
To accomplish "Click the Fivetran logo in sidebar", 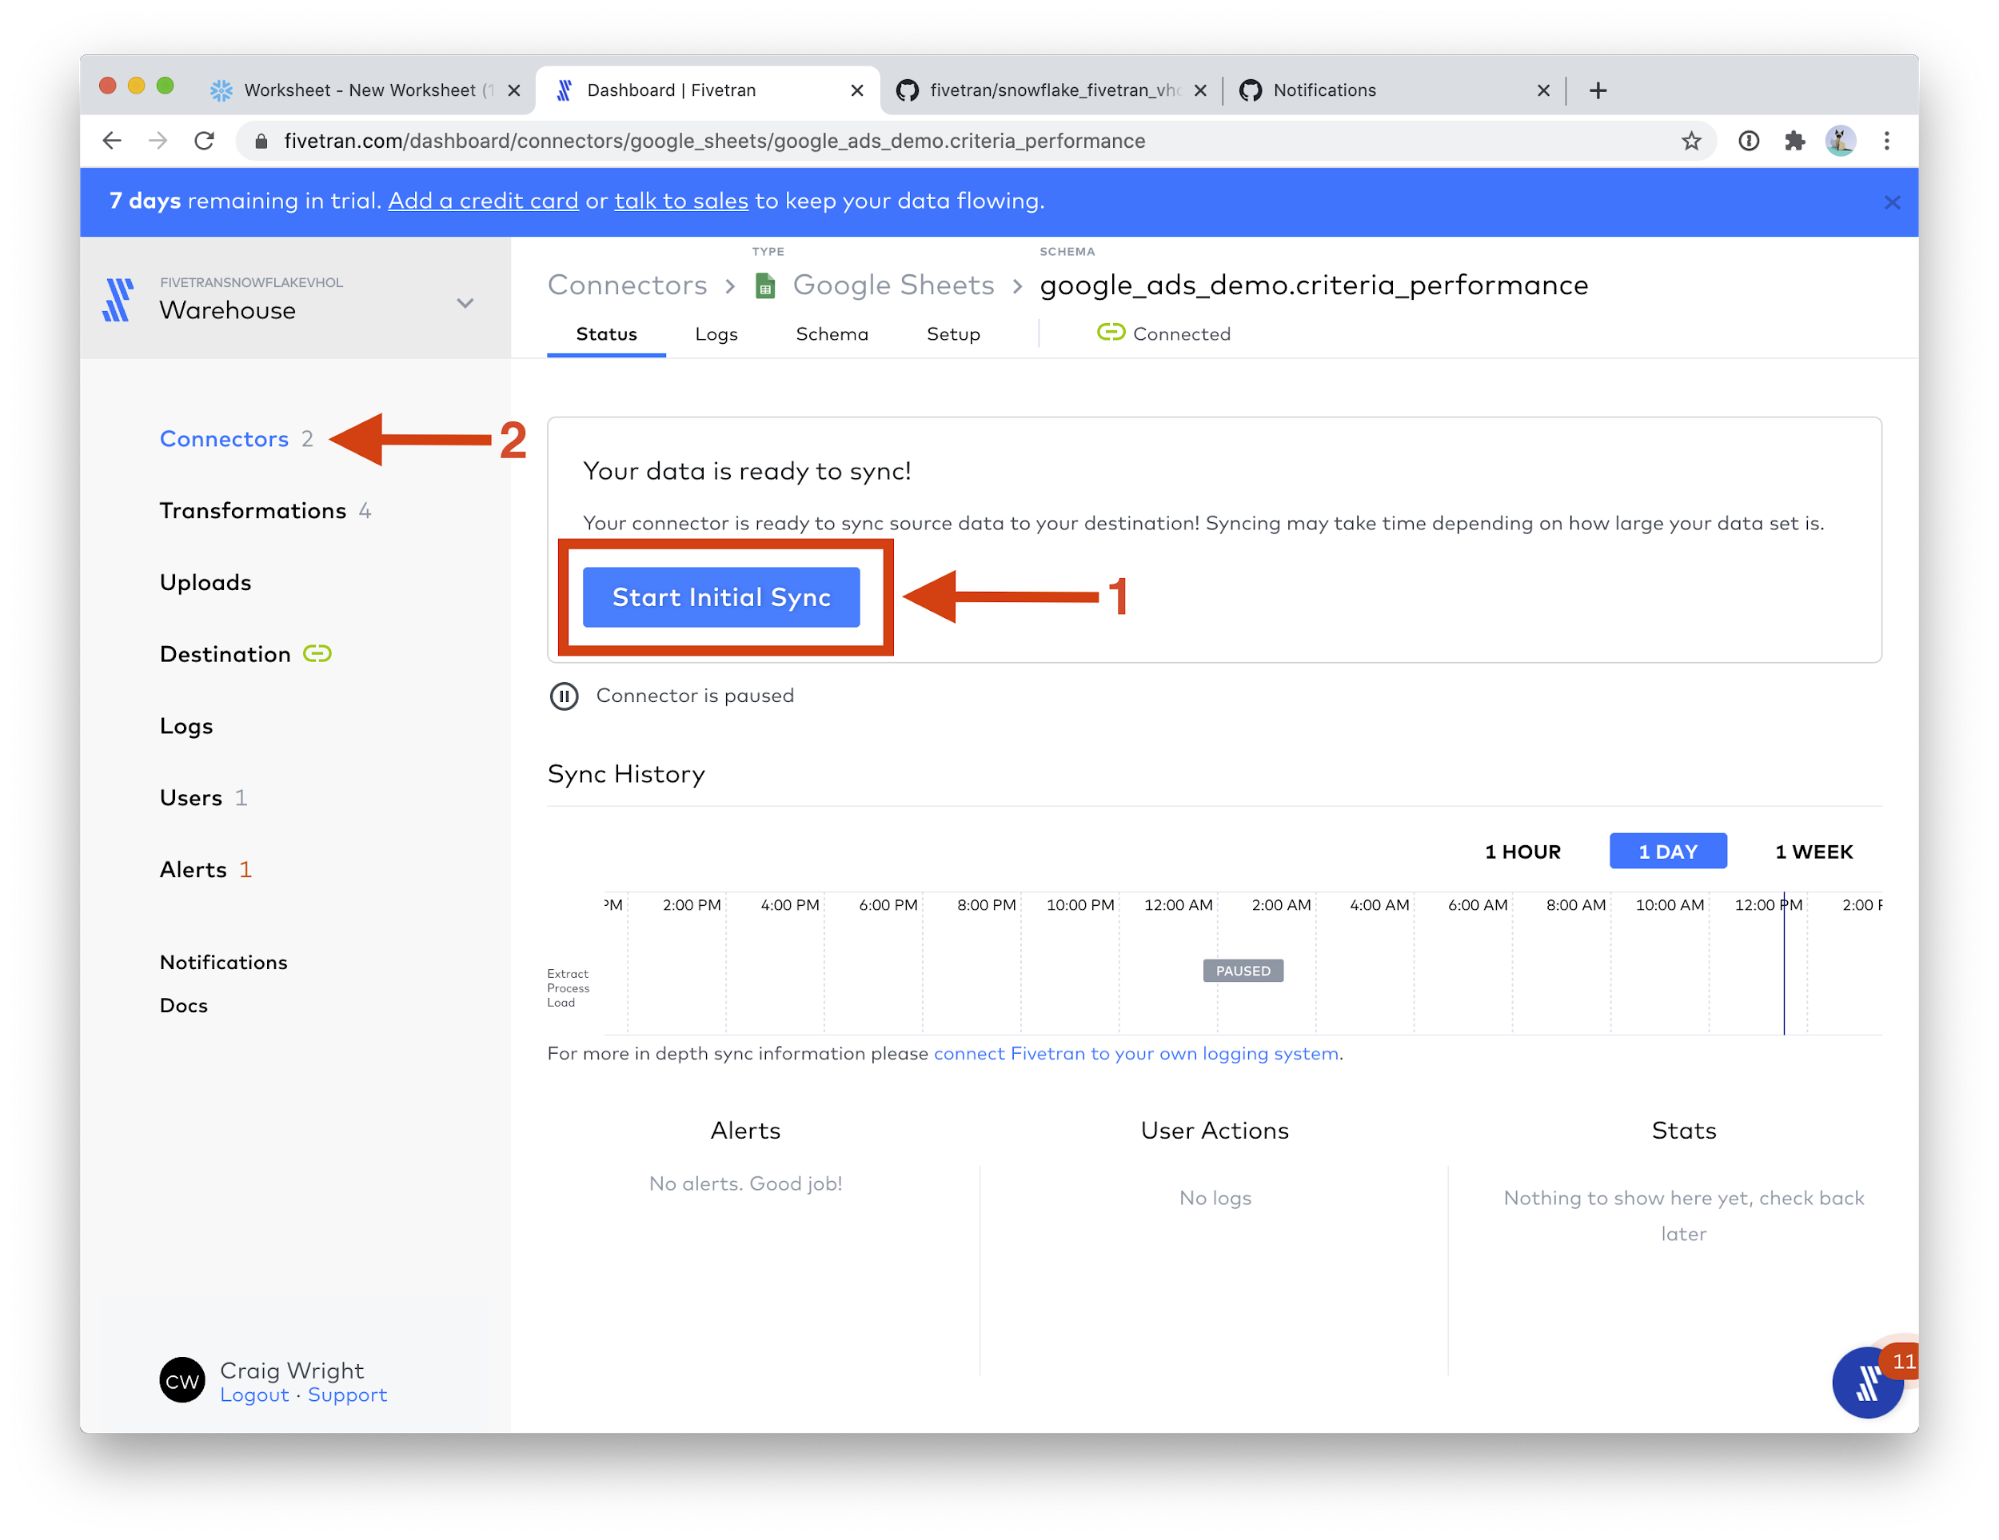I will click(119, 299).
